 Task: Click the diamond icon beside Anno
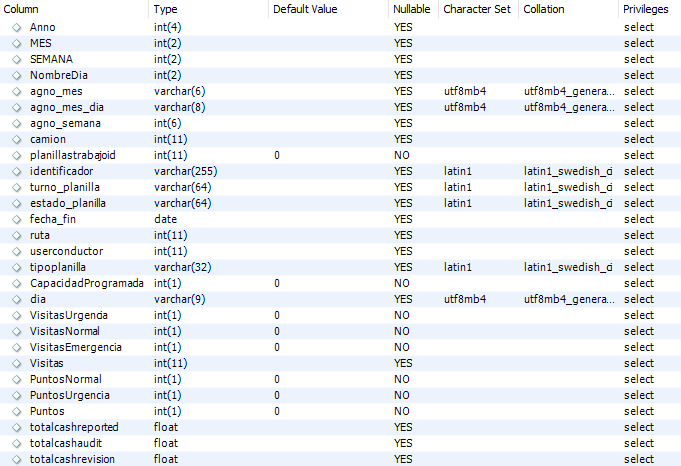[x=17, y=27]
